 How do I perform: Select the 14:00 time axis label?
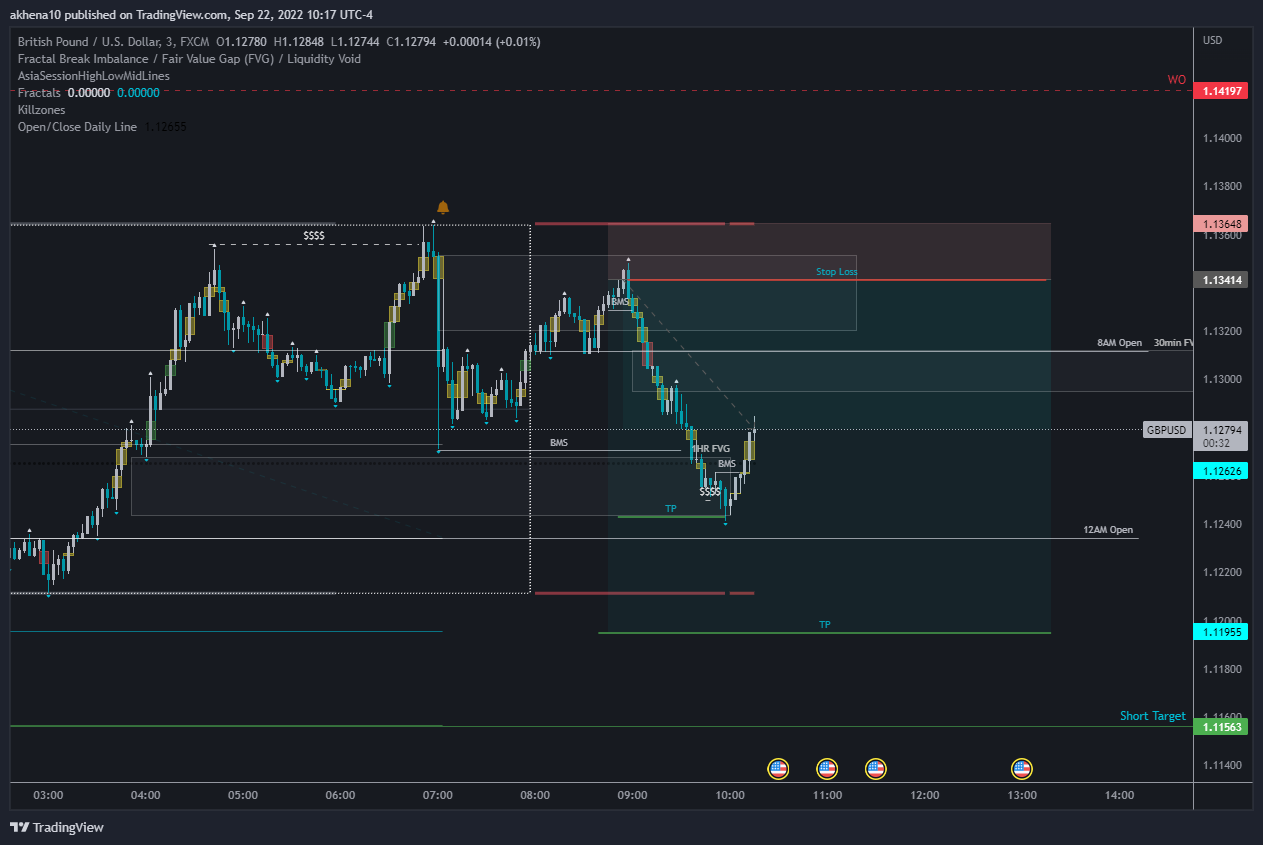(x=1120, y=795)
